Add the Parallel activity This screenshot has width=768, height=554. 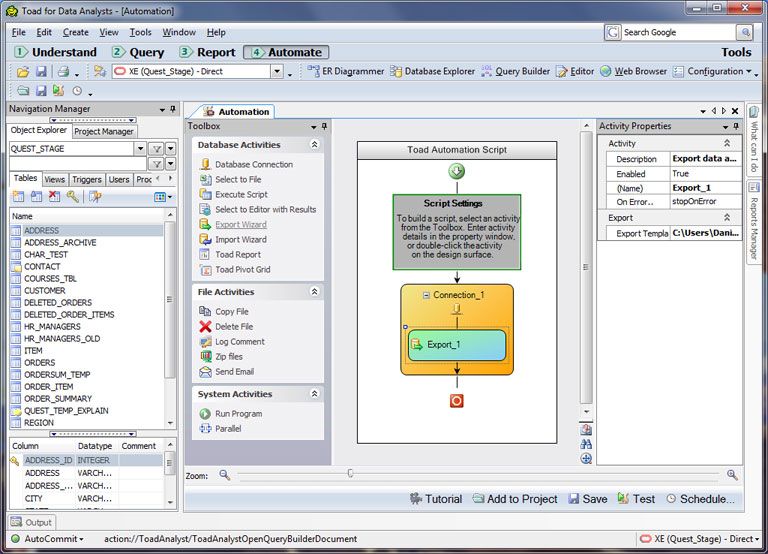click(x=220, y=429)
